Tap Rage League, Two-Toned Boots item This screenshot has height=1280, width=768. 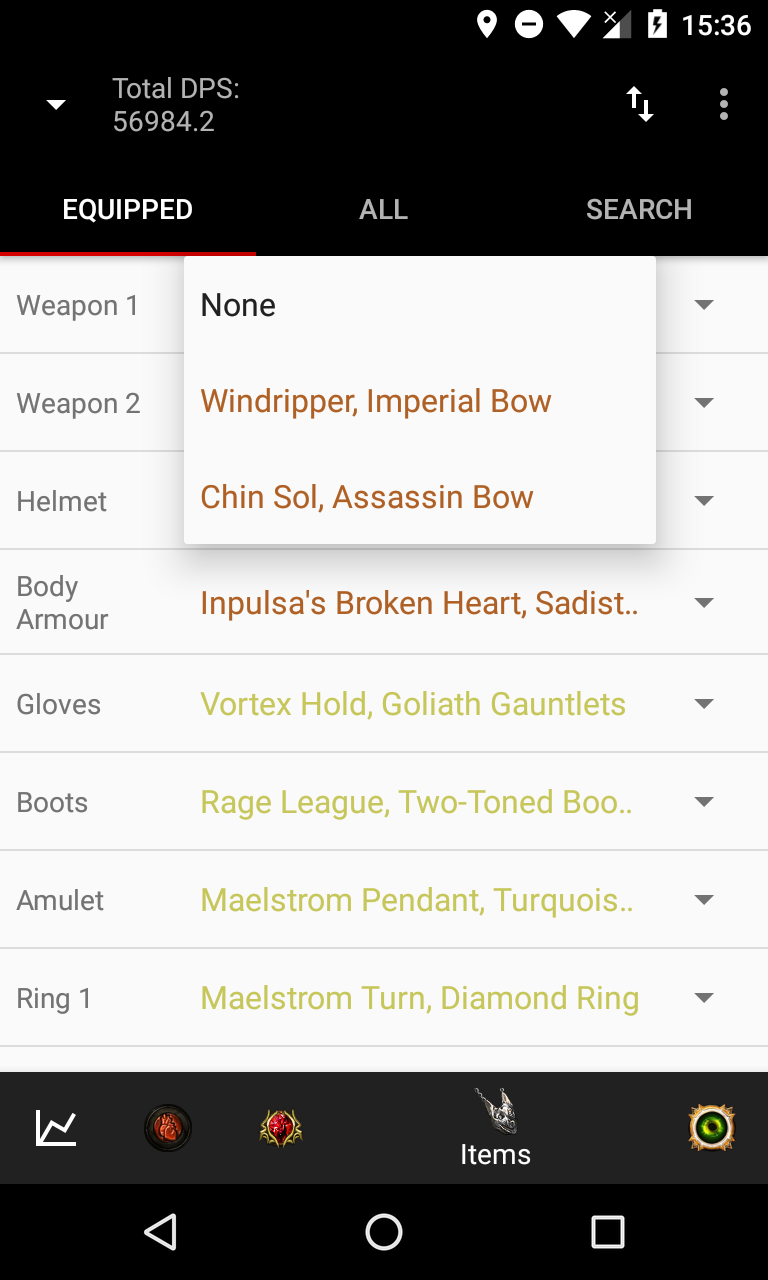pos(417,802)
